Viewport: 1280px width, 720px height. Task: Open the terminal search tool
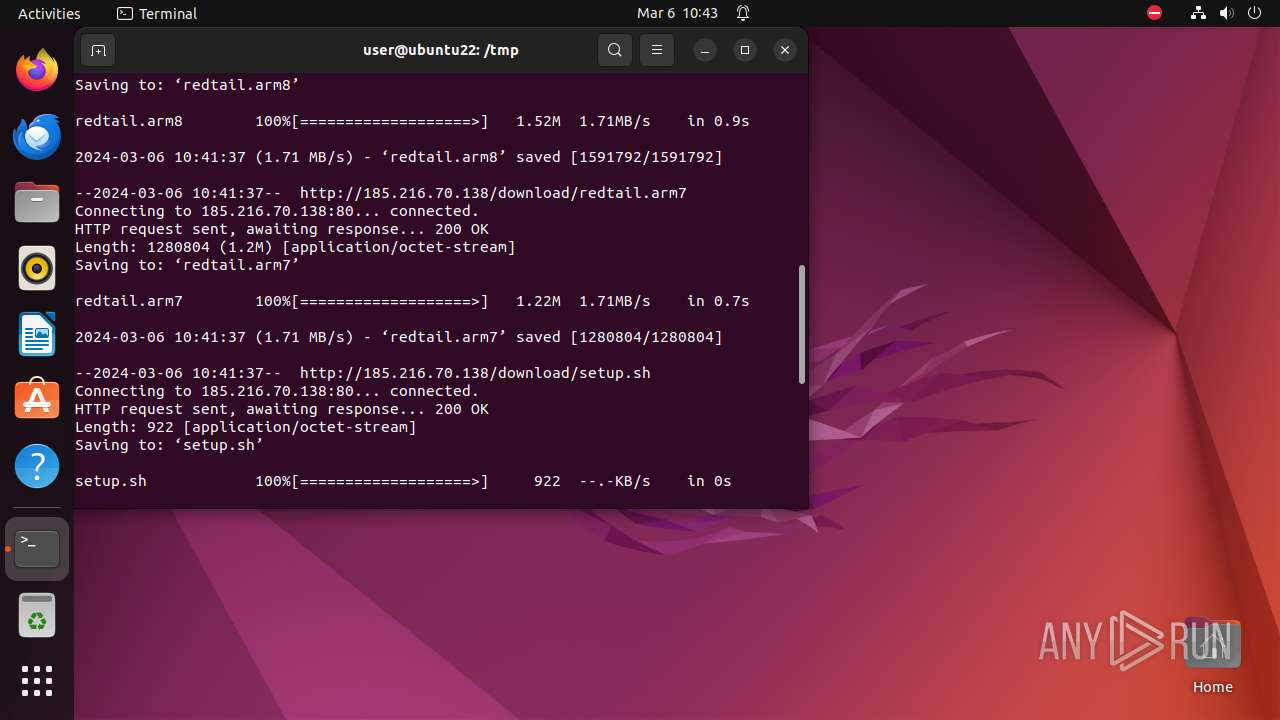tap(615, 50)
